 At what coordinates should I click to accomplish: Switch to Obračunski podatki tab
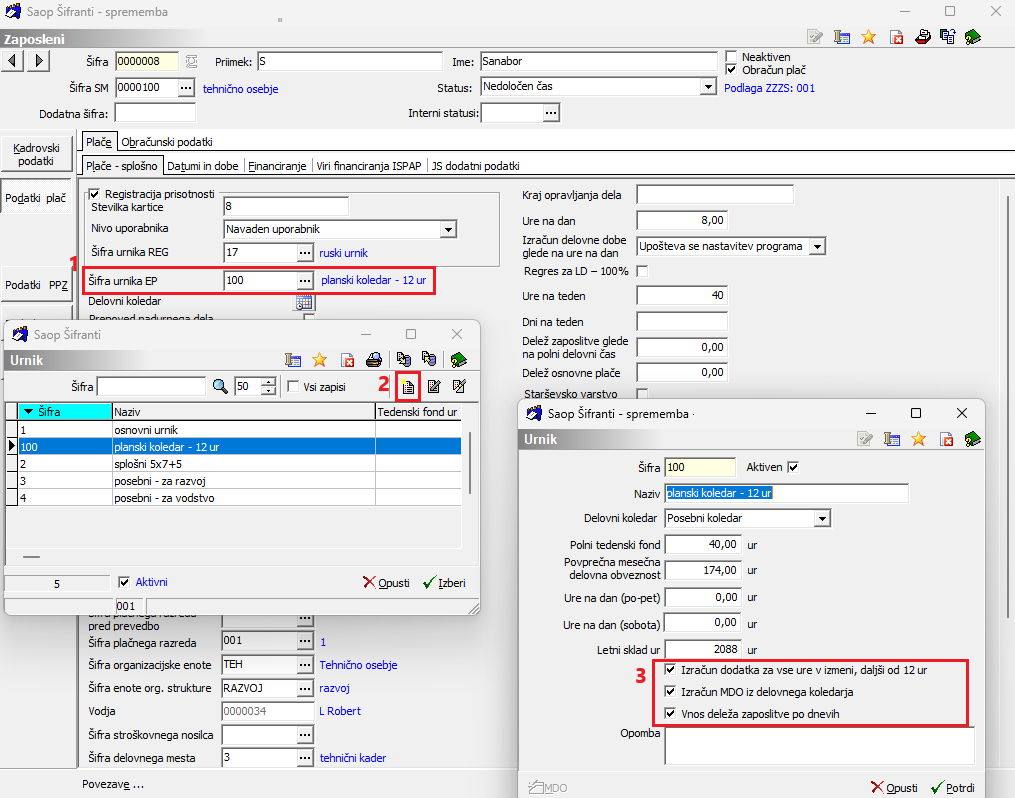167,142
